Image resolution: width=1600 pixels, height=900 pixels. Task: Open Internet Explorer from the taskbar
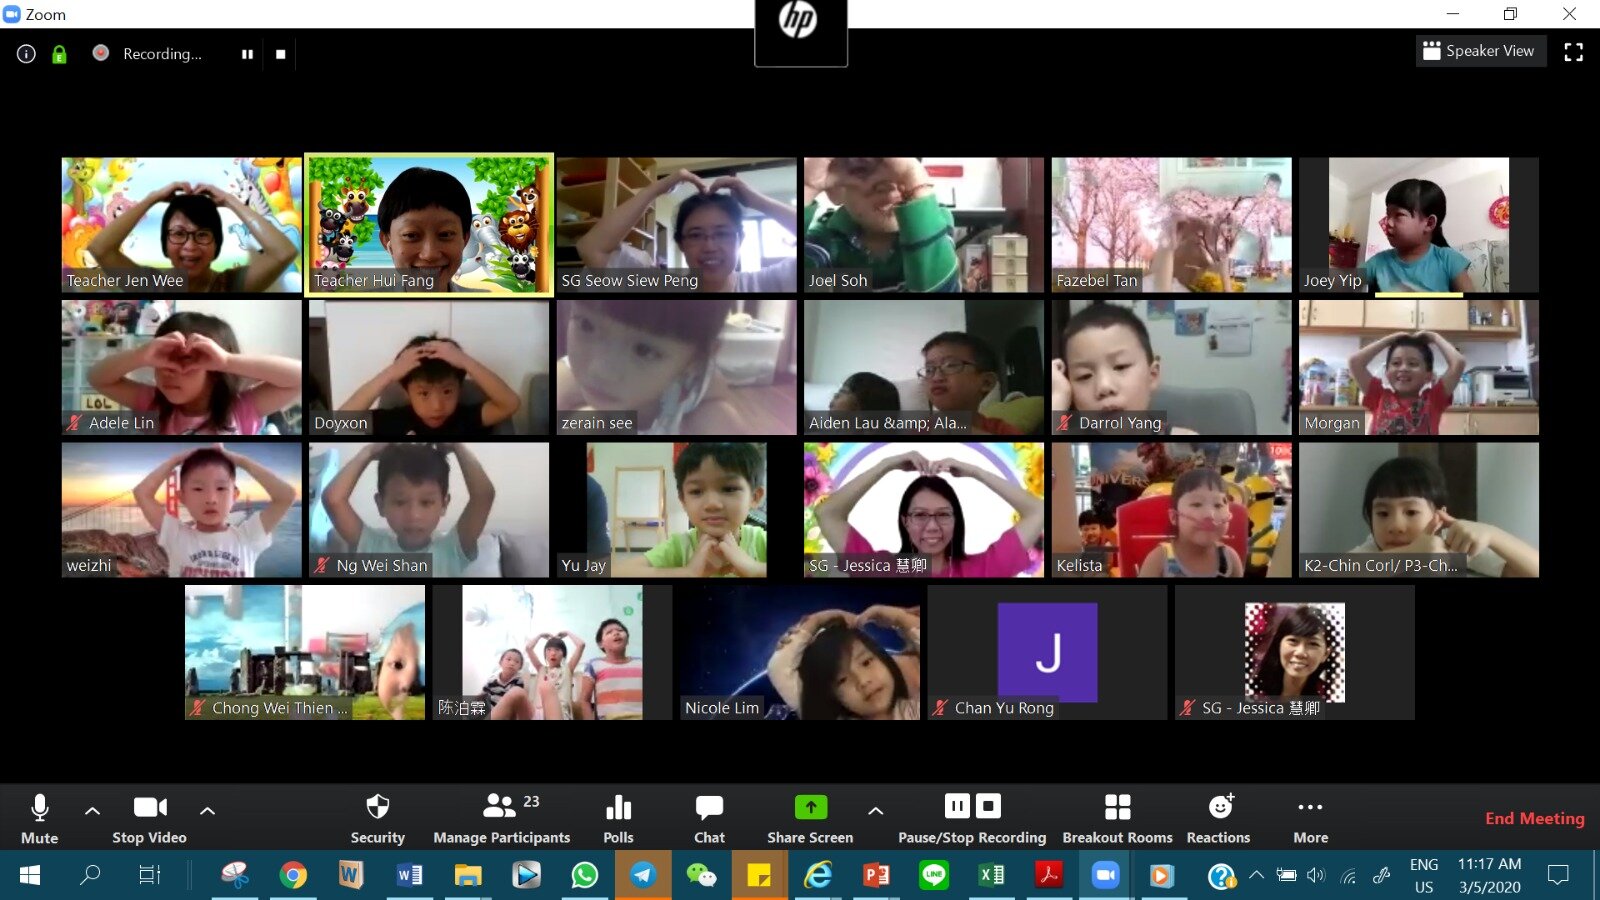coord(818,875)
